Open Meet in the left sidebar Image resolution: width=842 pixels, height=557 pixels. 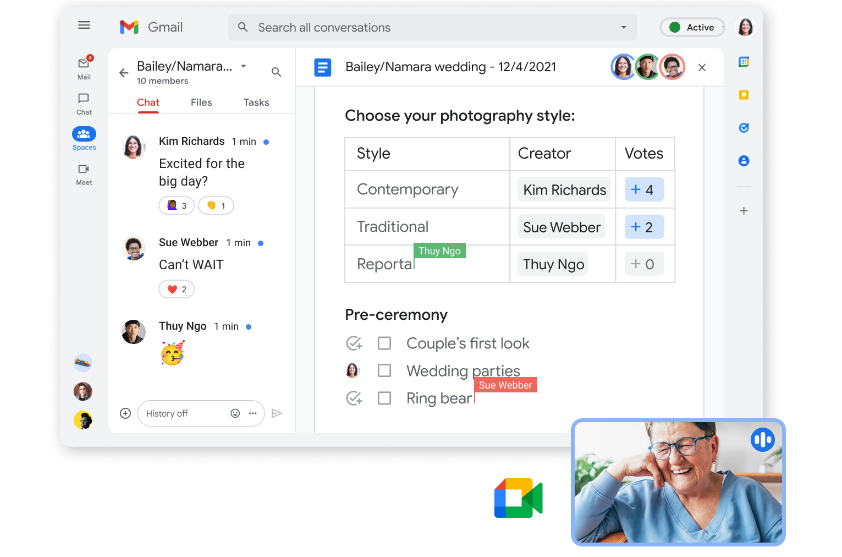pos(84,174)
